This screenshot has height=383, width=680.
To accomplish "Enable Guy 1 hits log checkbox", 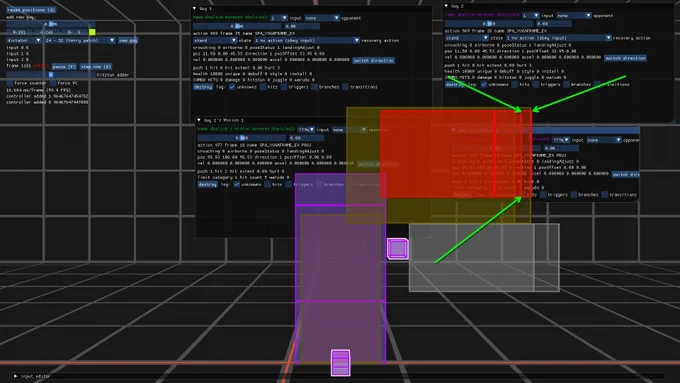I will pyautogui.click(x=263, y=87).
